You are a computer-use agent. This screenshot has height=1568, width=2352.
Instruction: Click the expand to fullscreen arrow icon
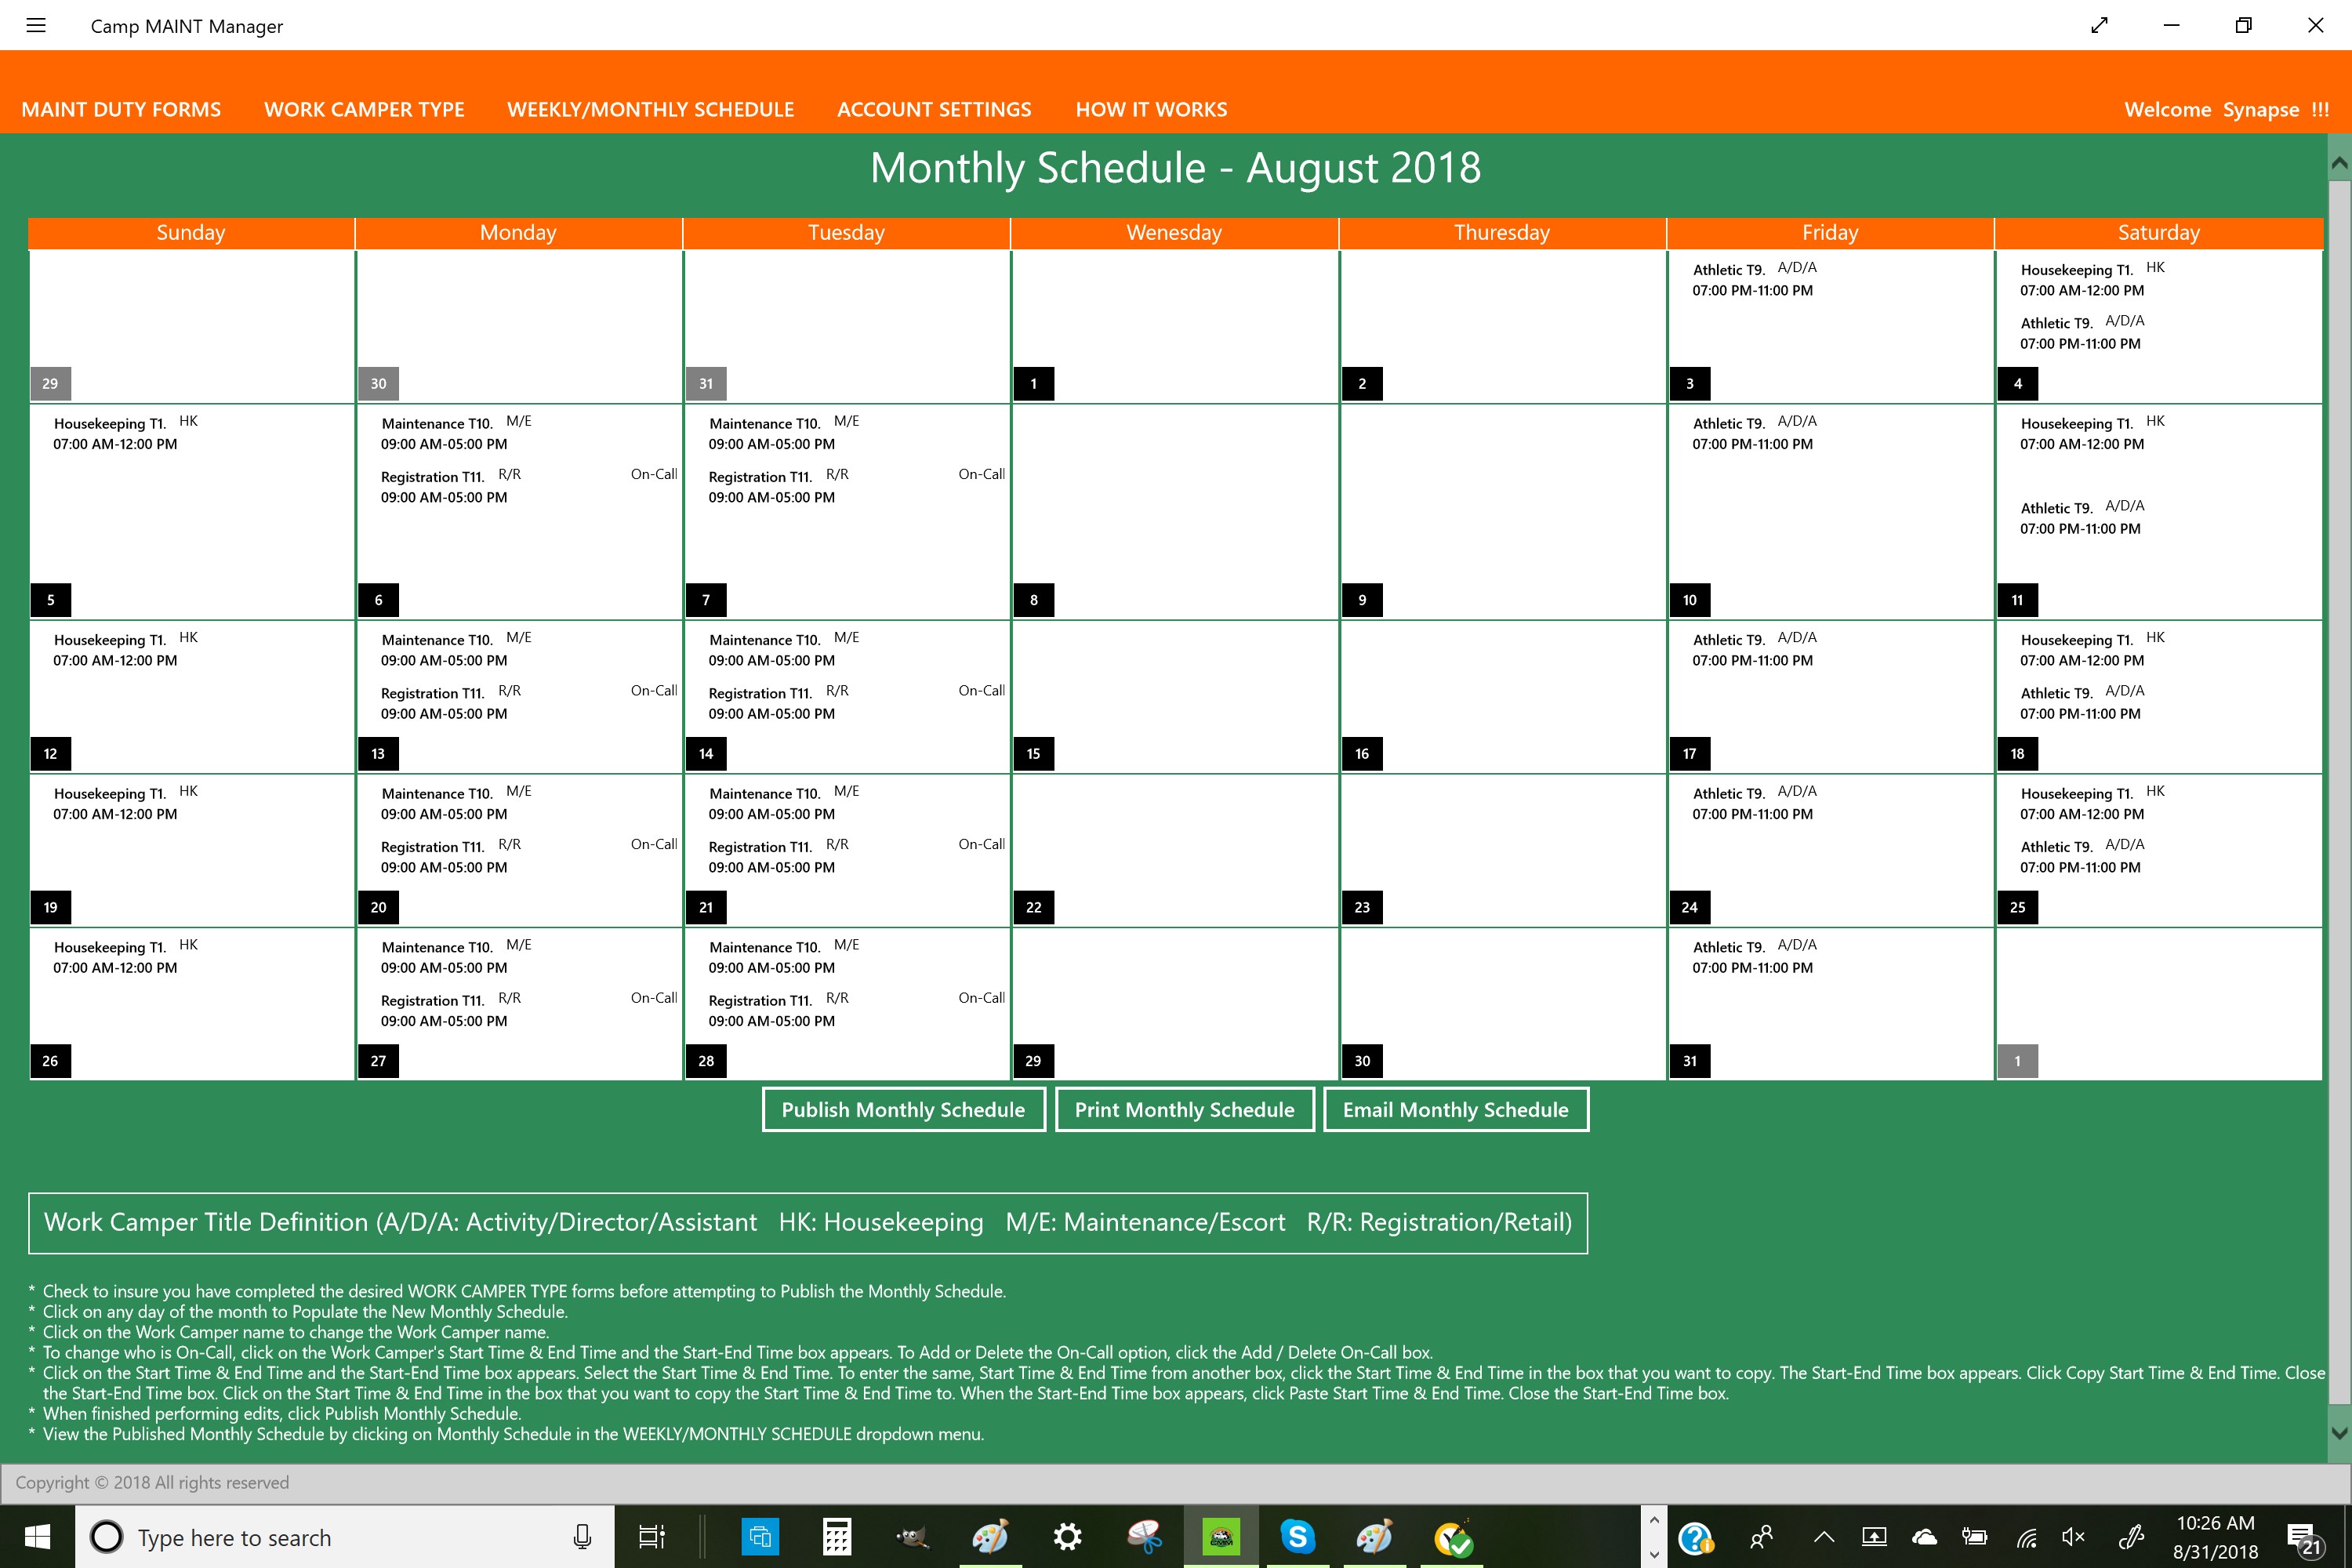(2099, 26)
